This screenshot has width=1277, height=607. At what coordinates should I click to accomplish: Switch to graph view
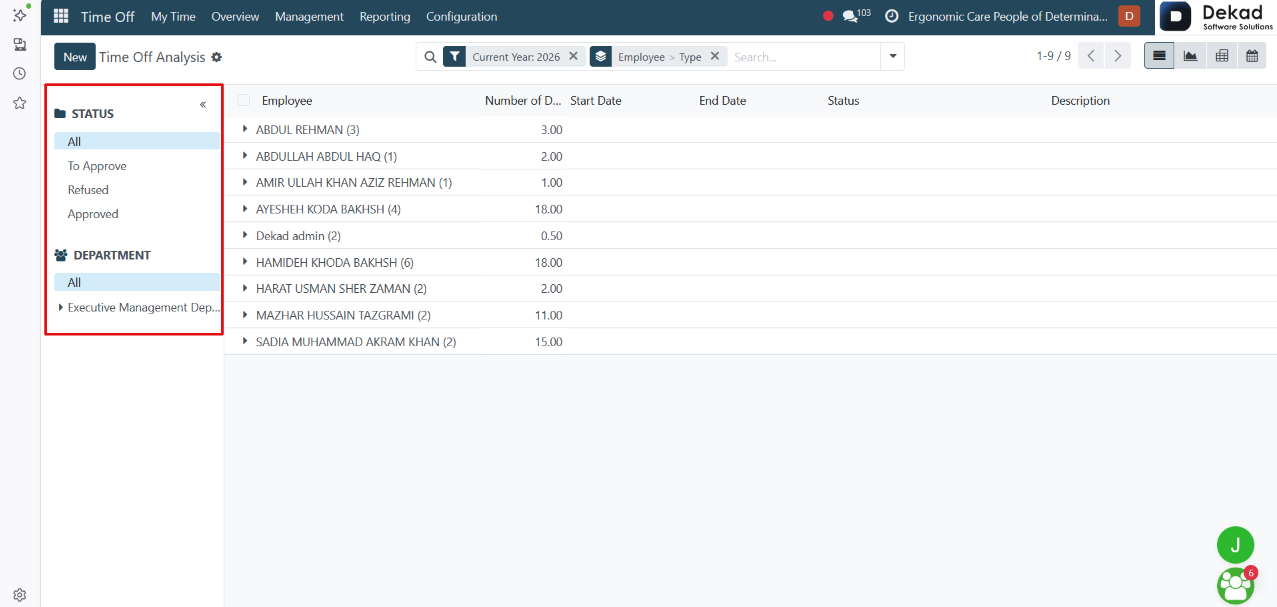click(1190, 56)
